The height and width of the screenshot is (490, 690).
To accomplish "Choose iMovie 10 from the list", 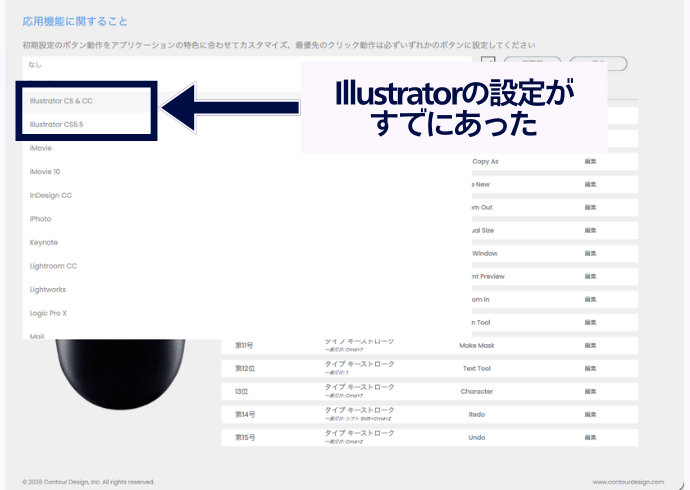I will click(x=45, y=171).
